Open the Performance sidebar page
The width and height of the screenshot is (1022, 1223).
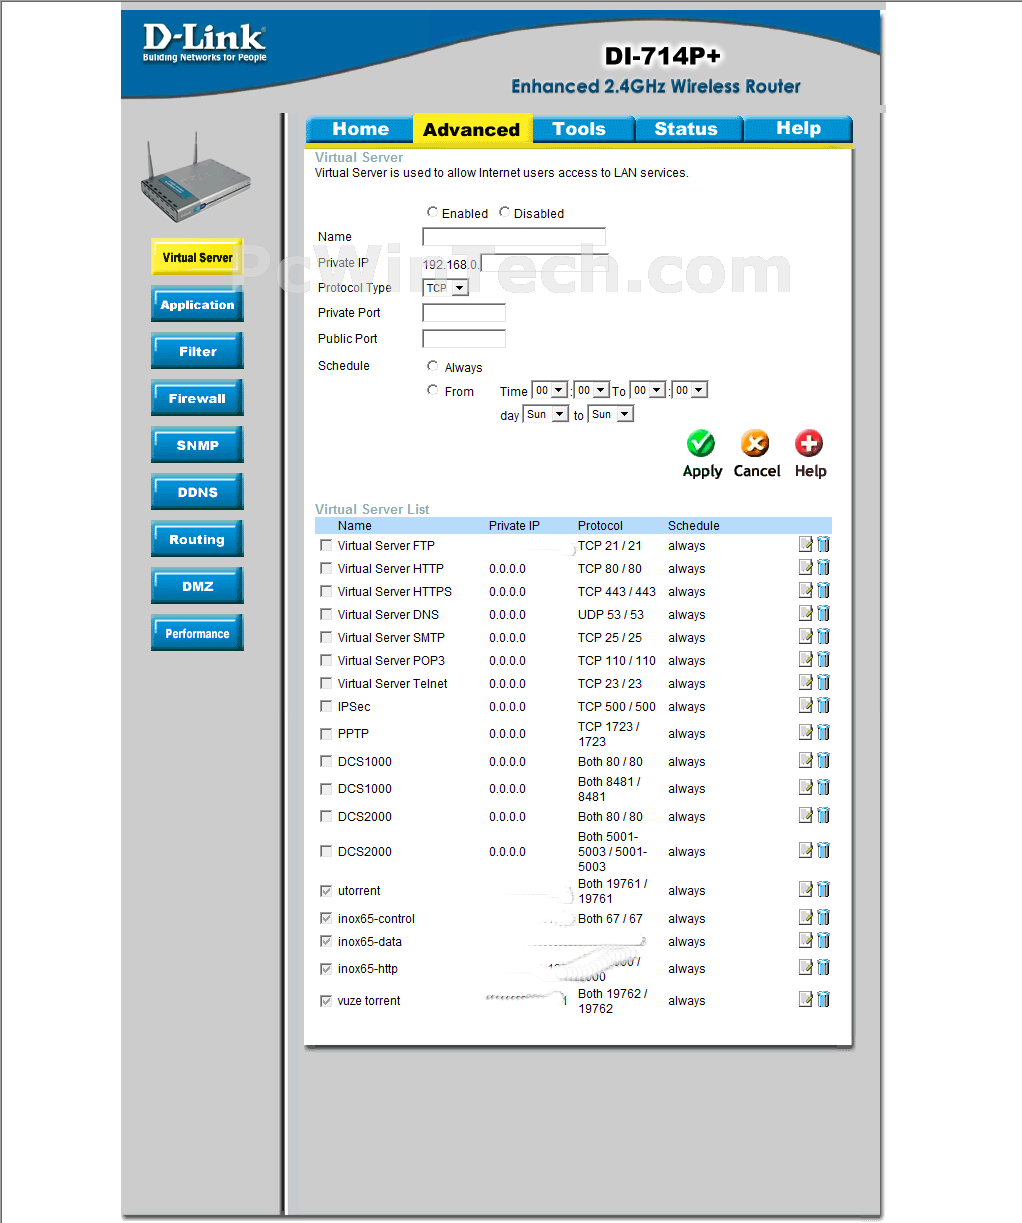point(197,633)
